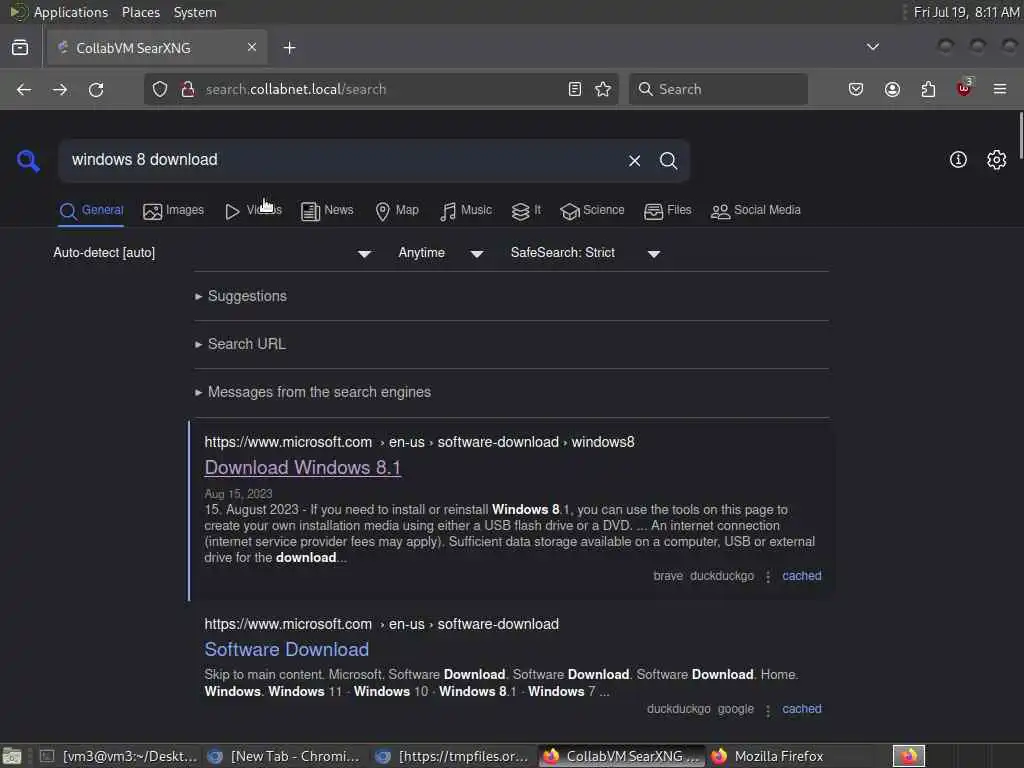Bookmark this page with star icon

(x=603, y=89)
